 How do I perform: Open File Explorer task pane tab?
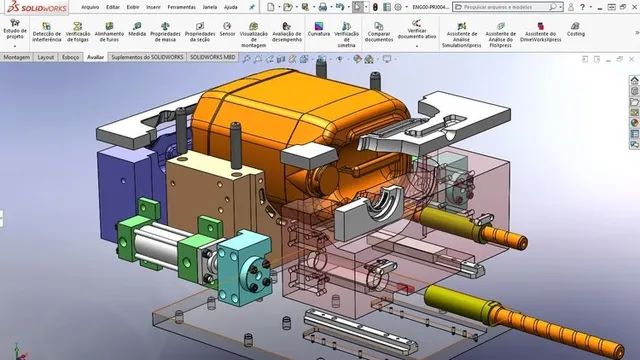pos(634,102)
